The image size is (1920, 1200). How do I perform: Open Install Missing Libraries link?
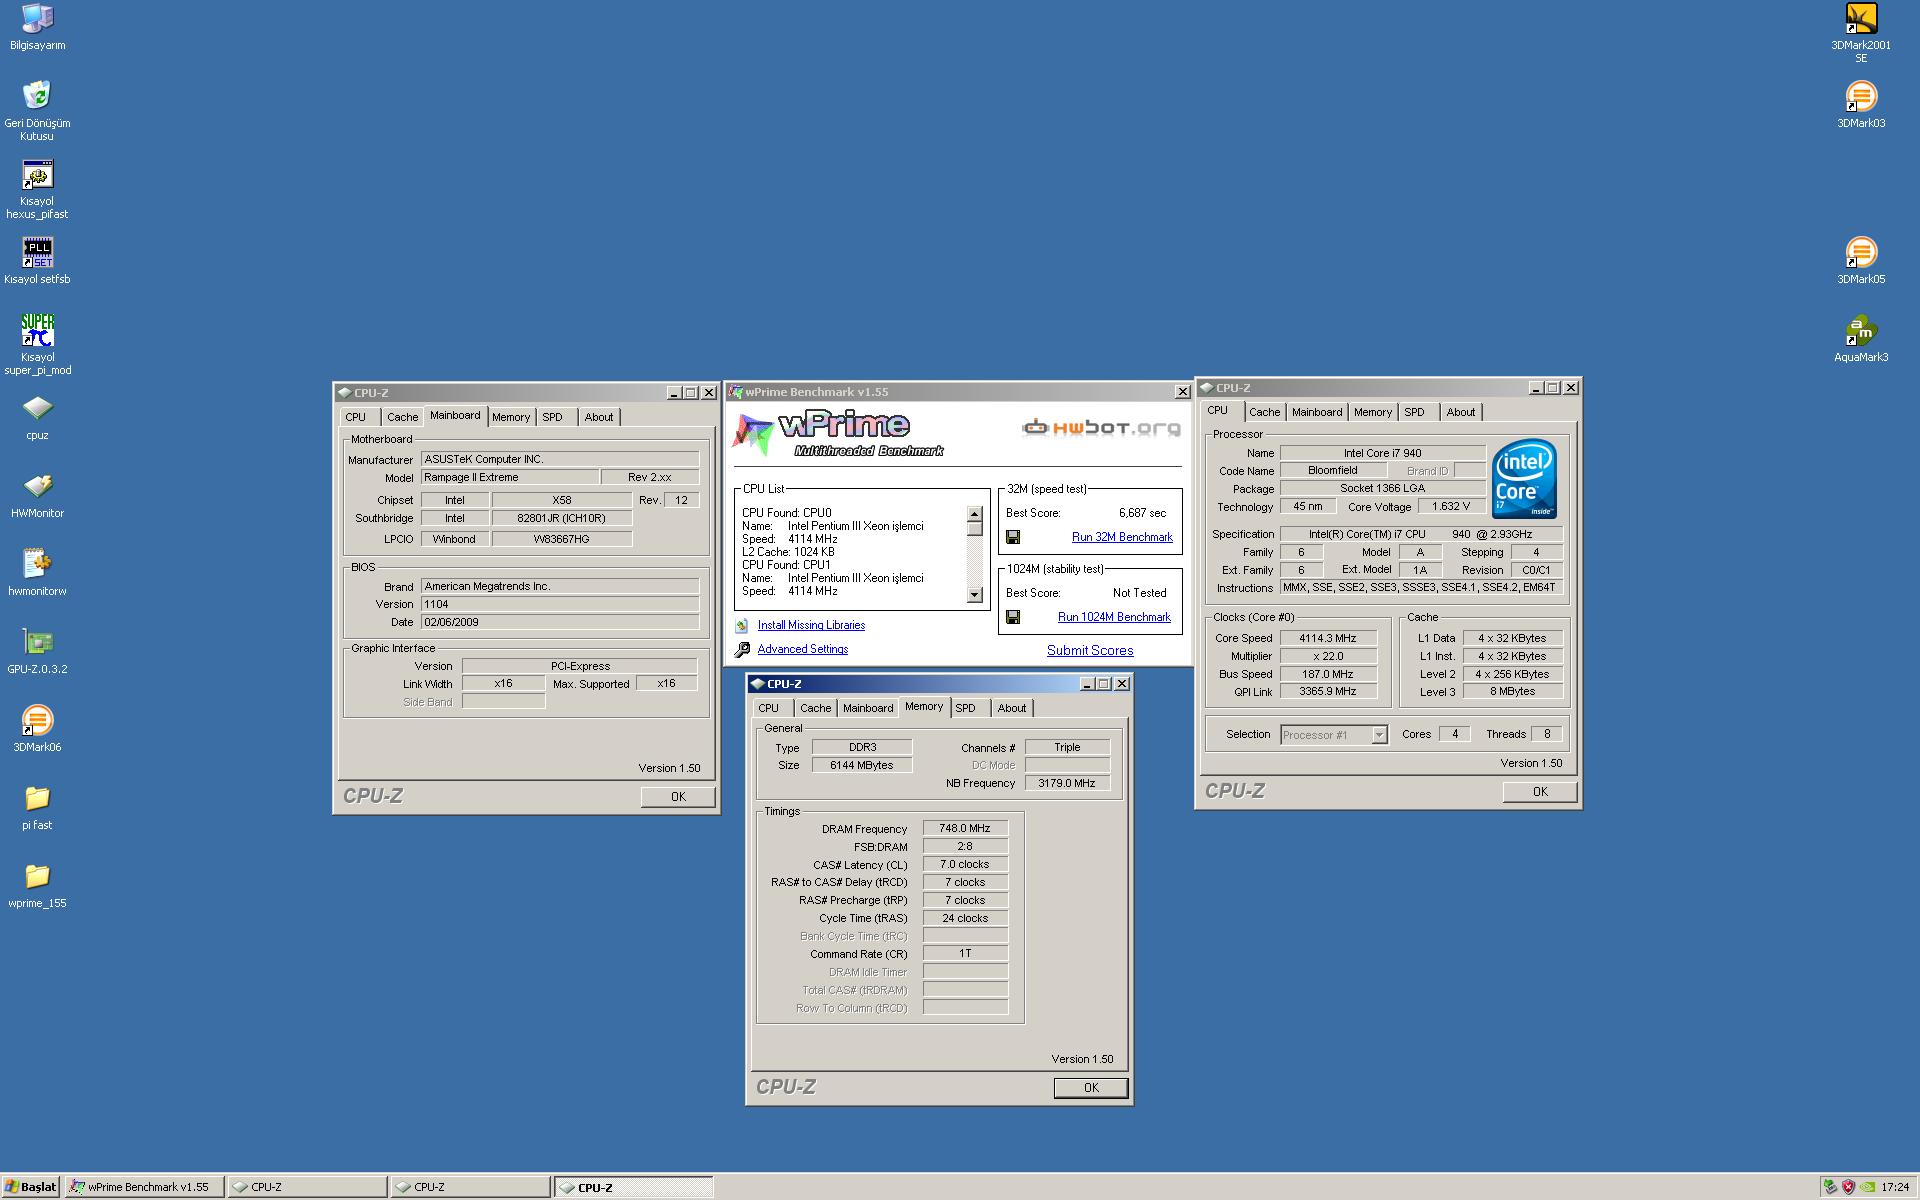coord(811,625)
